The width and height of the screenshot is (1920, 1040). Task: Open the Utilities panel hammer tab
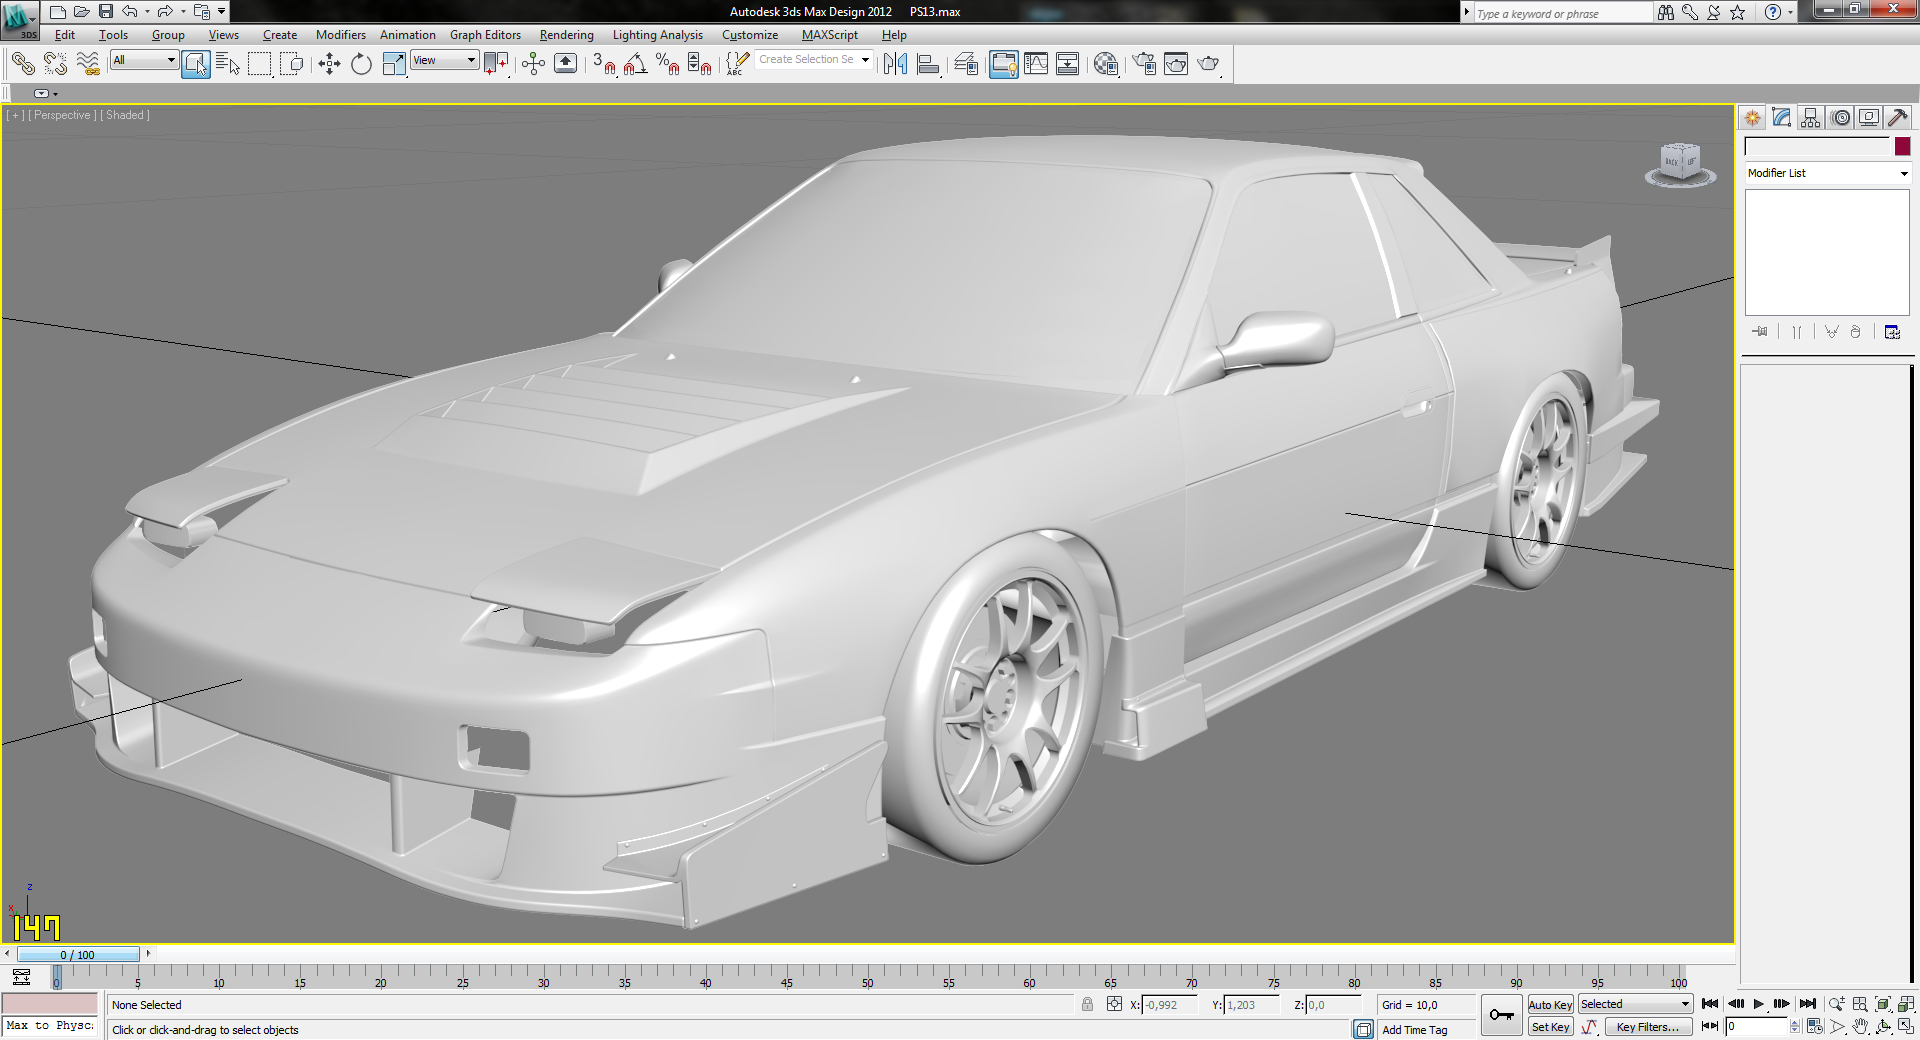pos(1897,118)
